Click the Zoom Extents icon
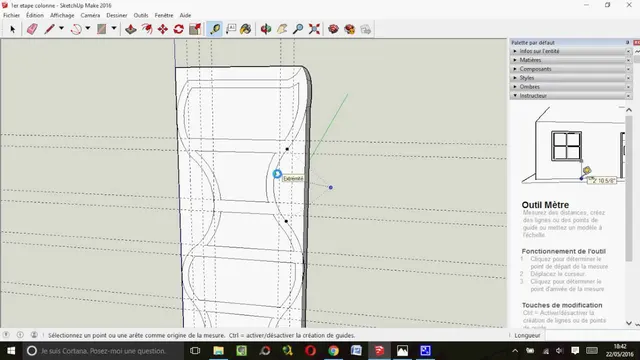 (x=314, y=29)
